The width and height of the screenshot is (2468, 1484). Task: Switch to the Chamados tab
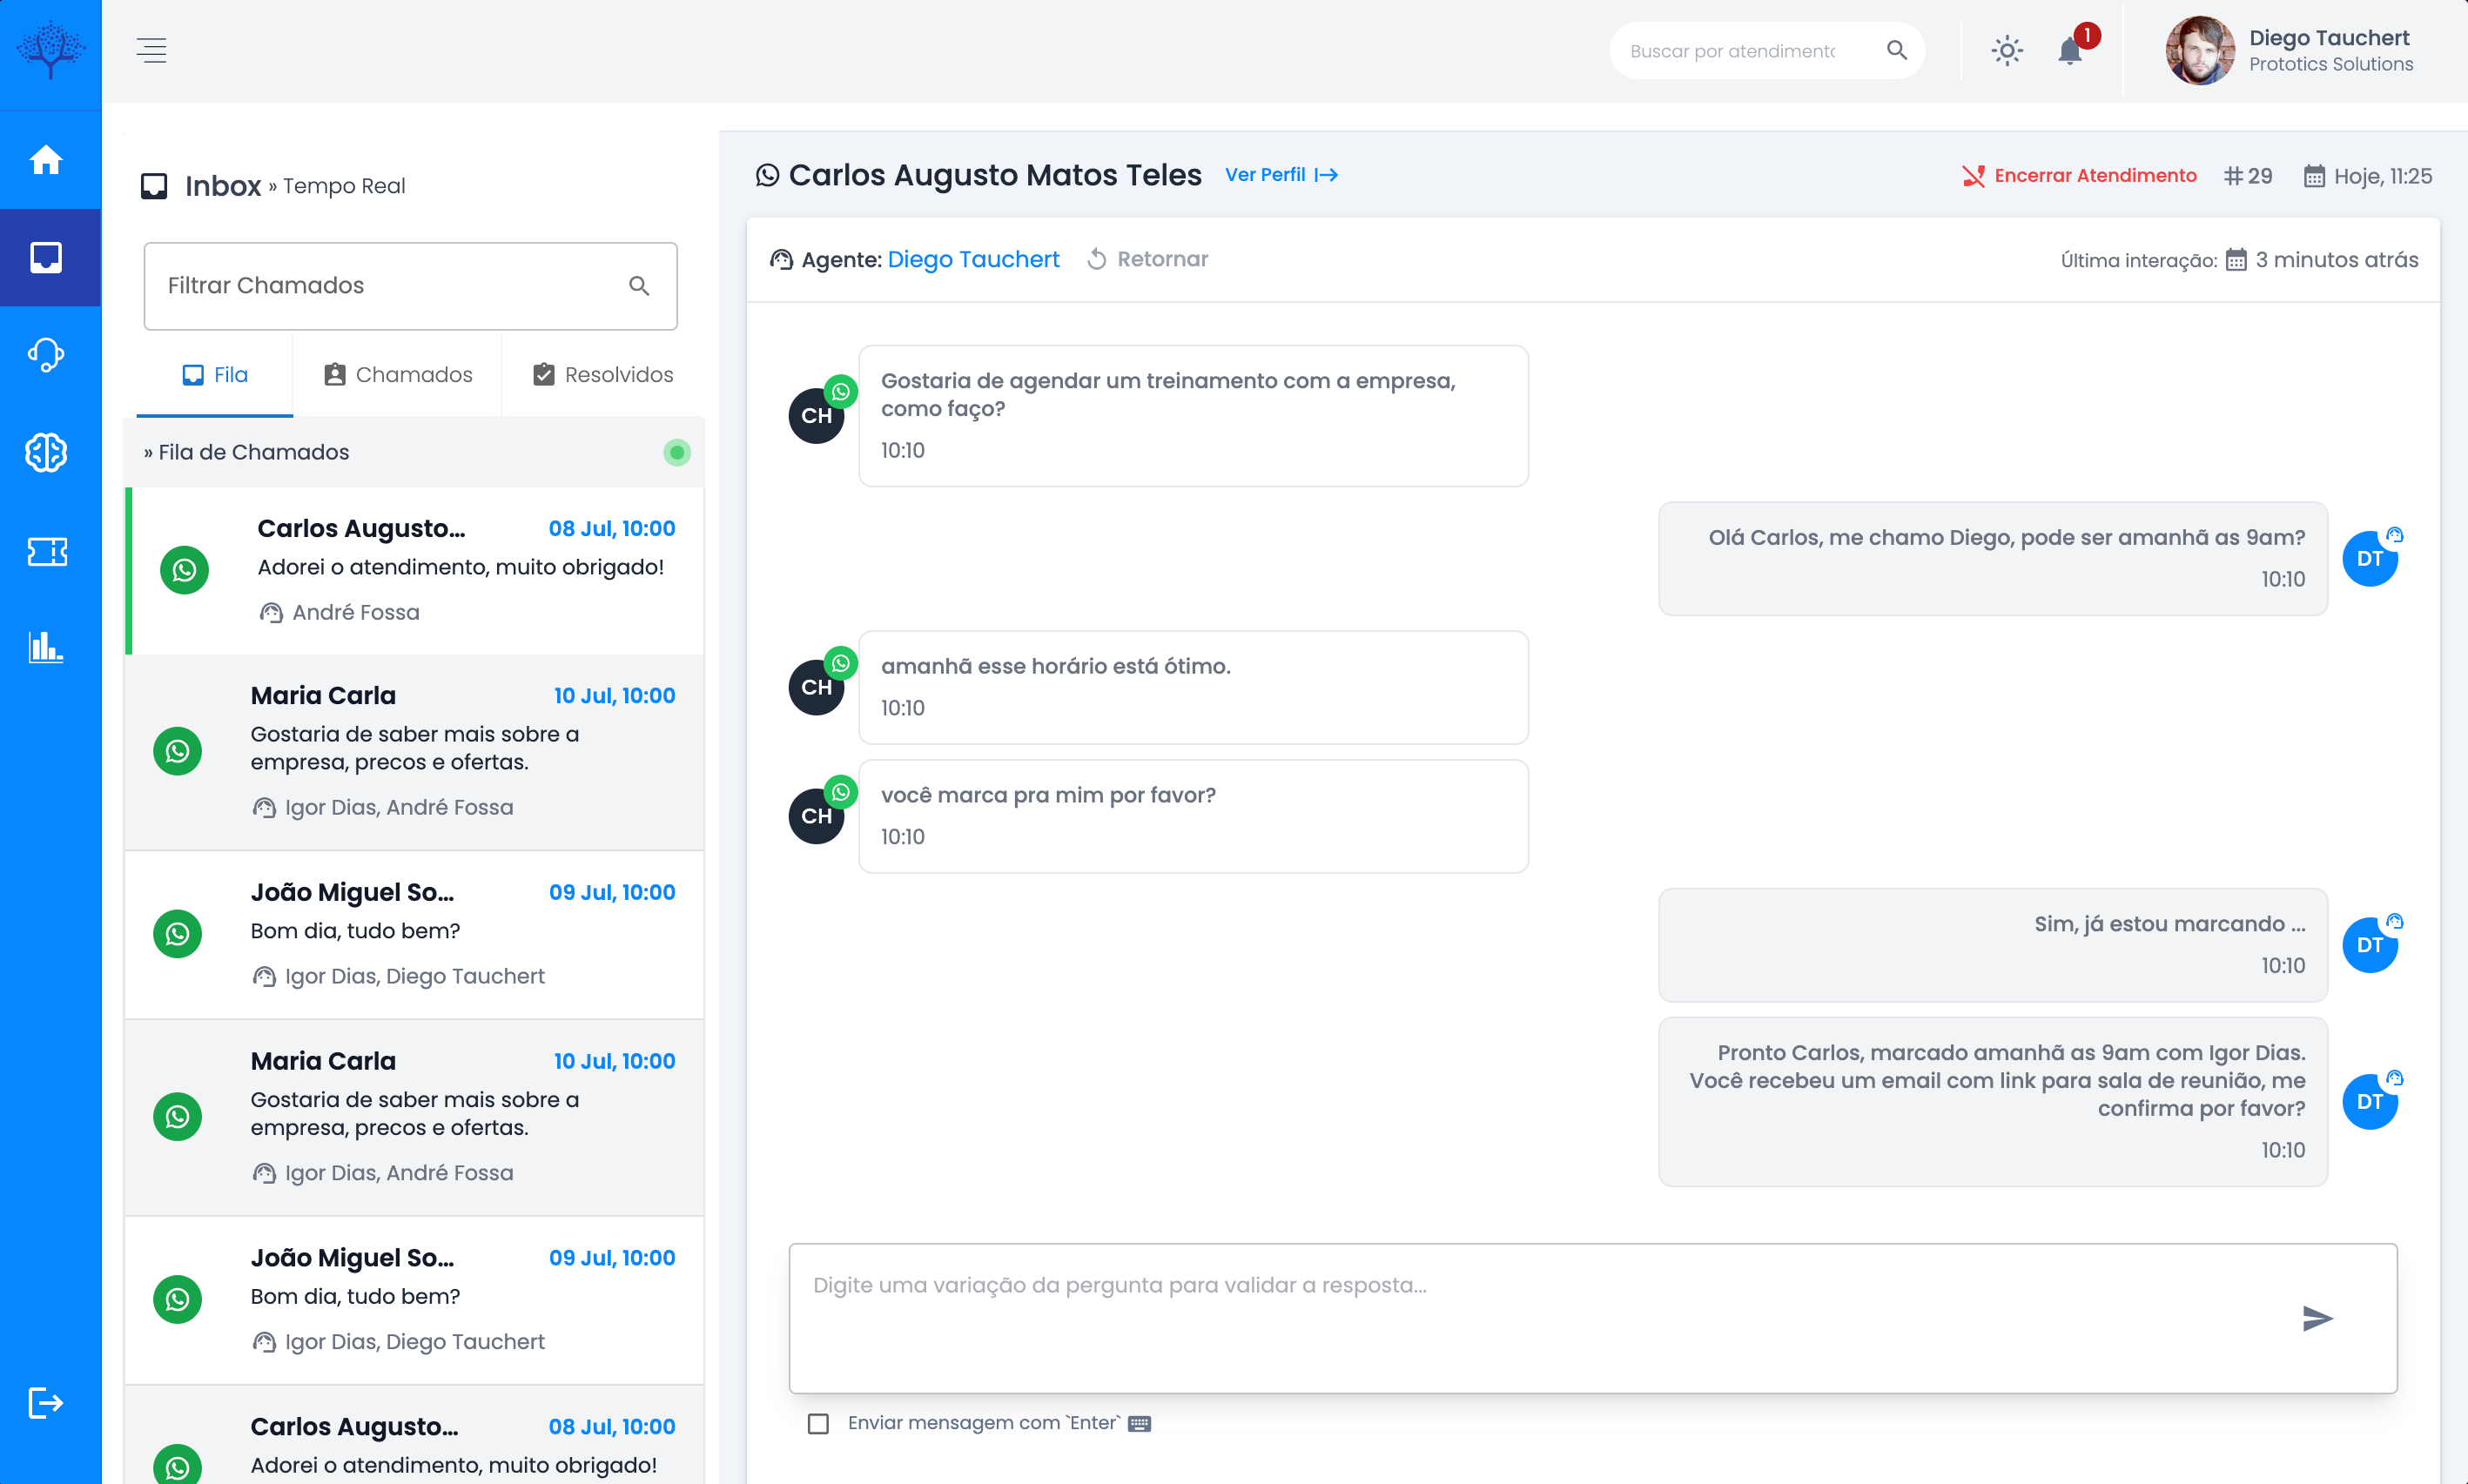click(x=397, y=375)
